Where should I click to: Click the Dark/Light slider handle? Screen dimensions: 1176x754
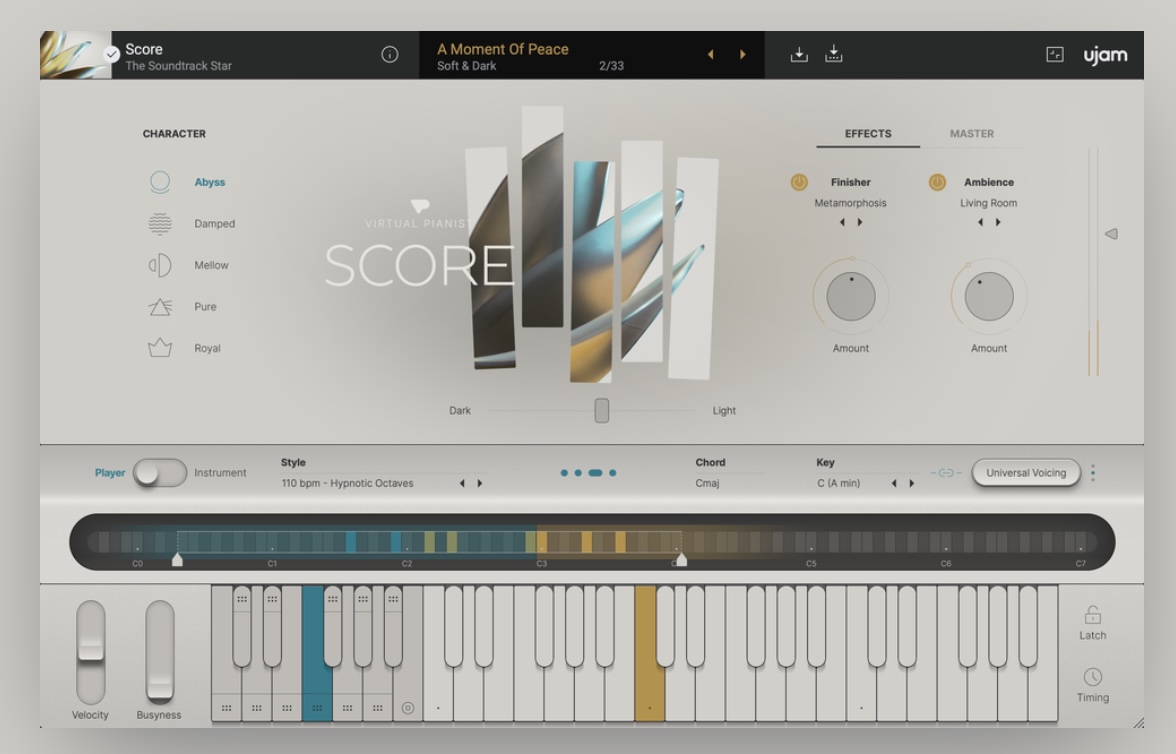click(x=602, y=410)
